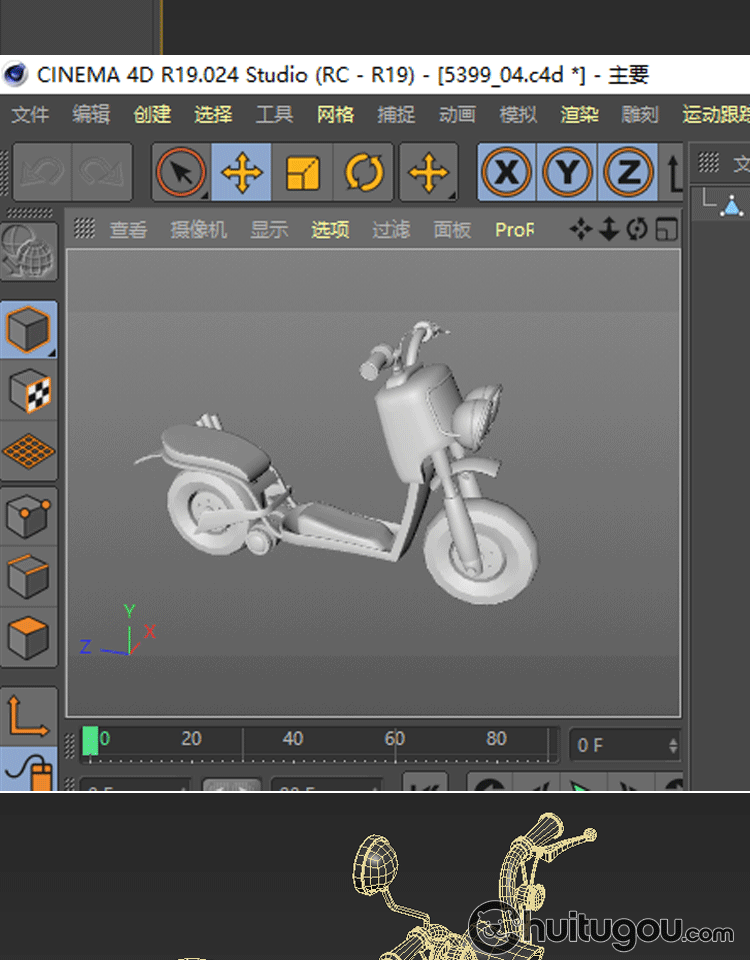The image size is (750, 960).
Task: Open the 文件 file menu
Action: pyautogui.click(x=30, y=115)
